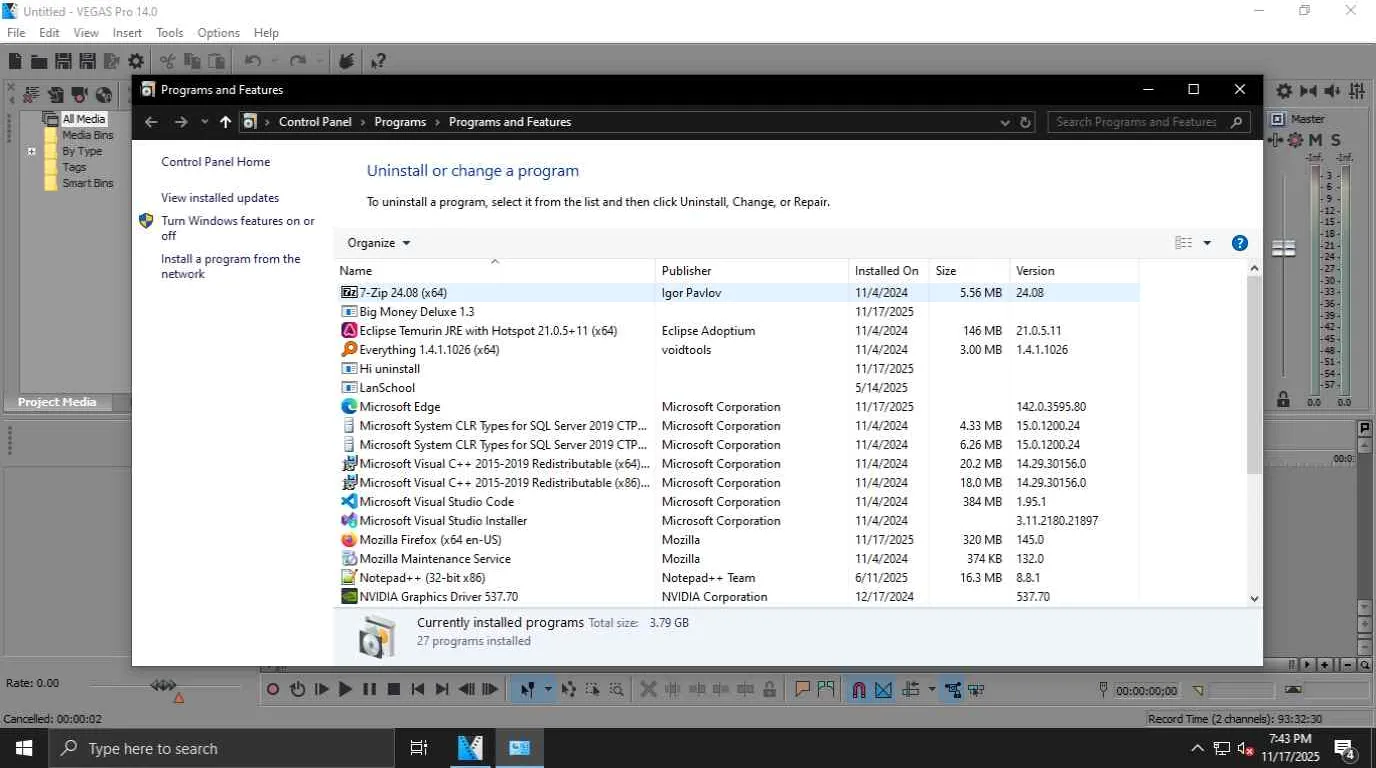Select the Media Bins folder in Project Media

(x=88, y=135)
